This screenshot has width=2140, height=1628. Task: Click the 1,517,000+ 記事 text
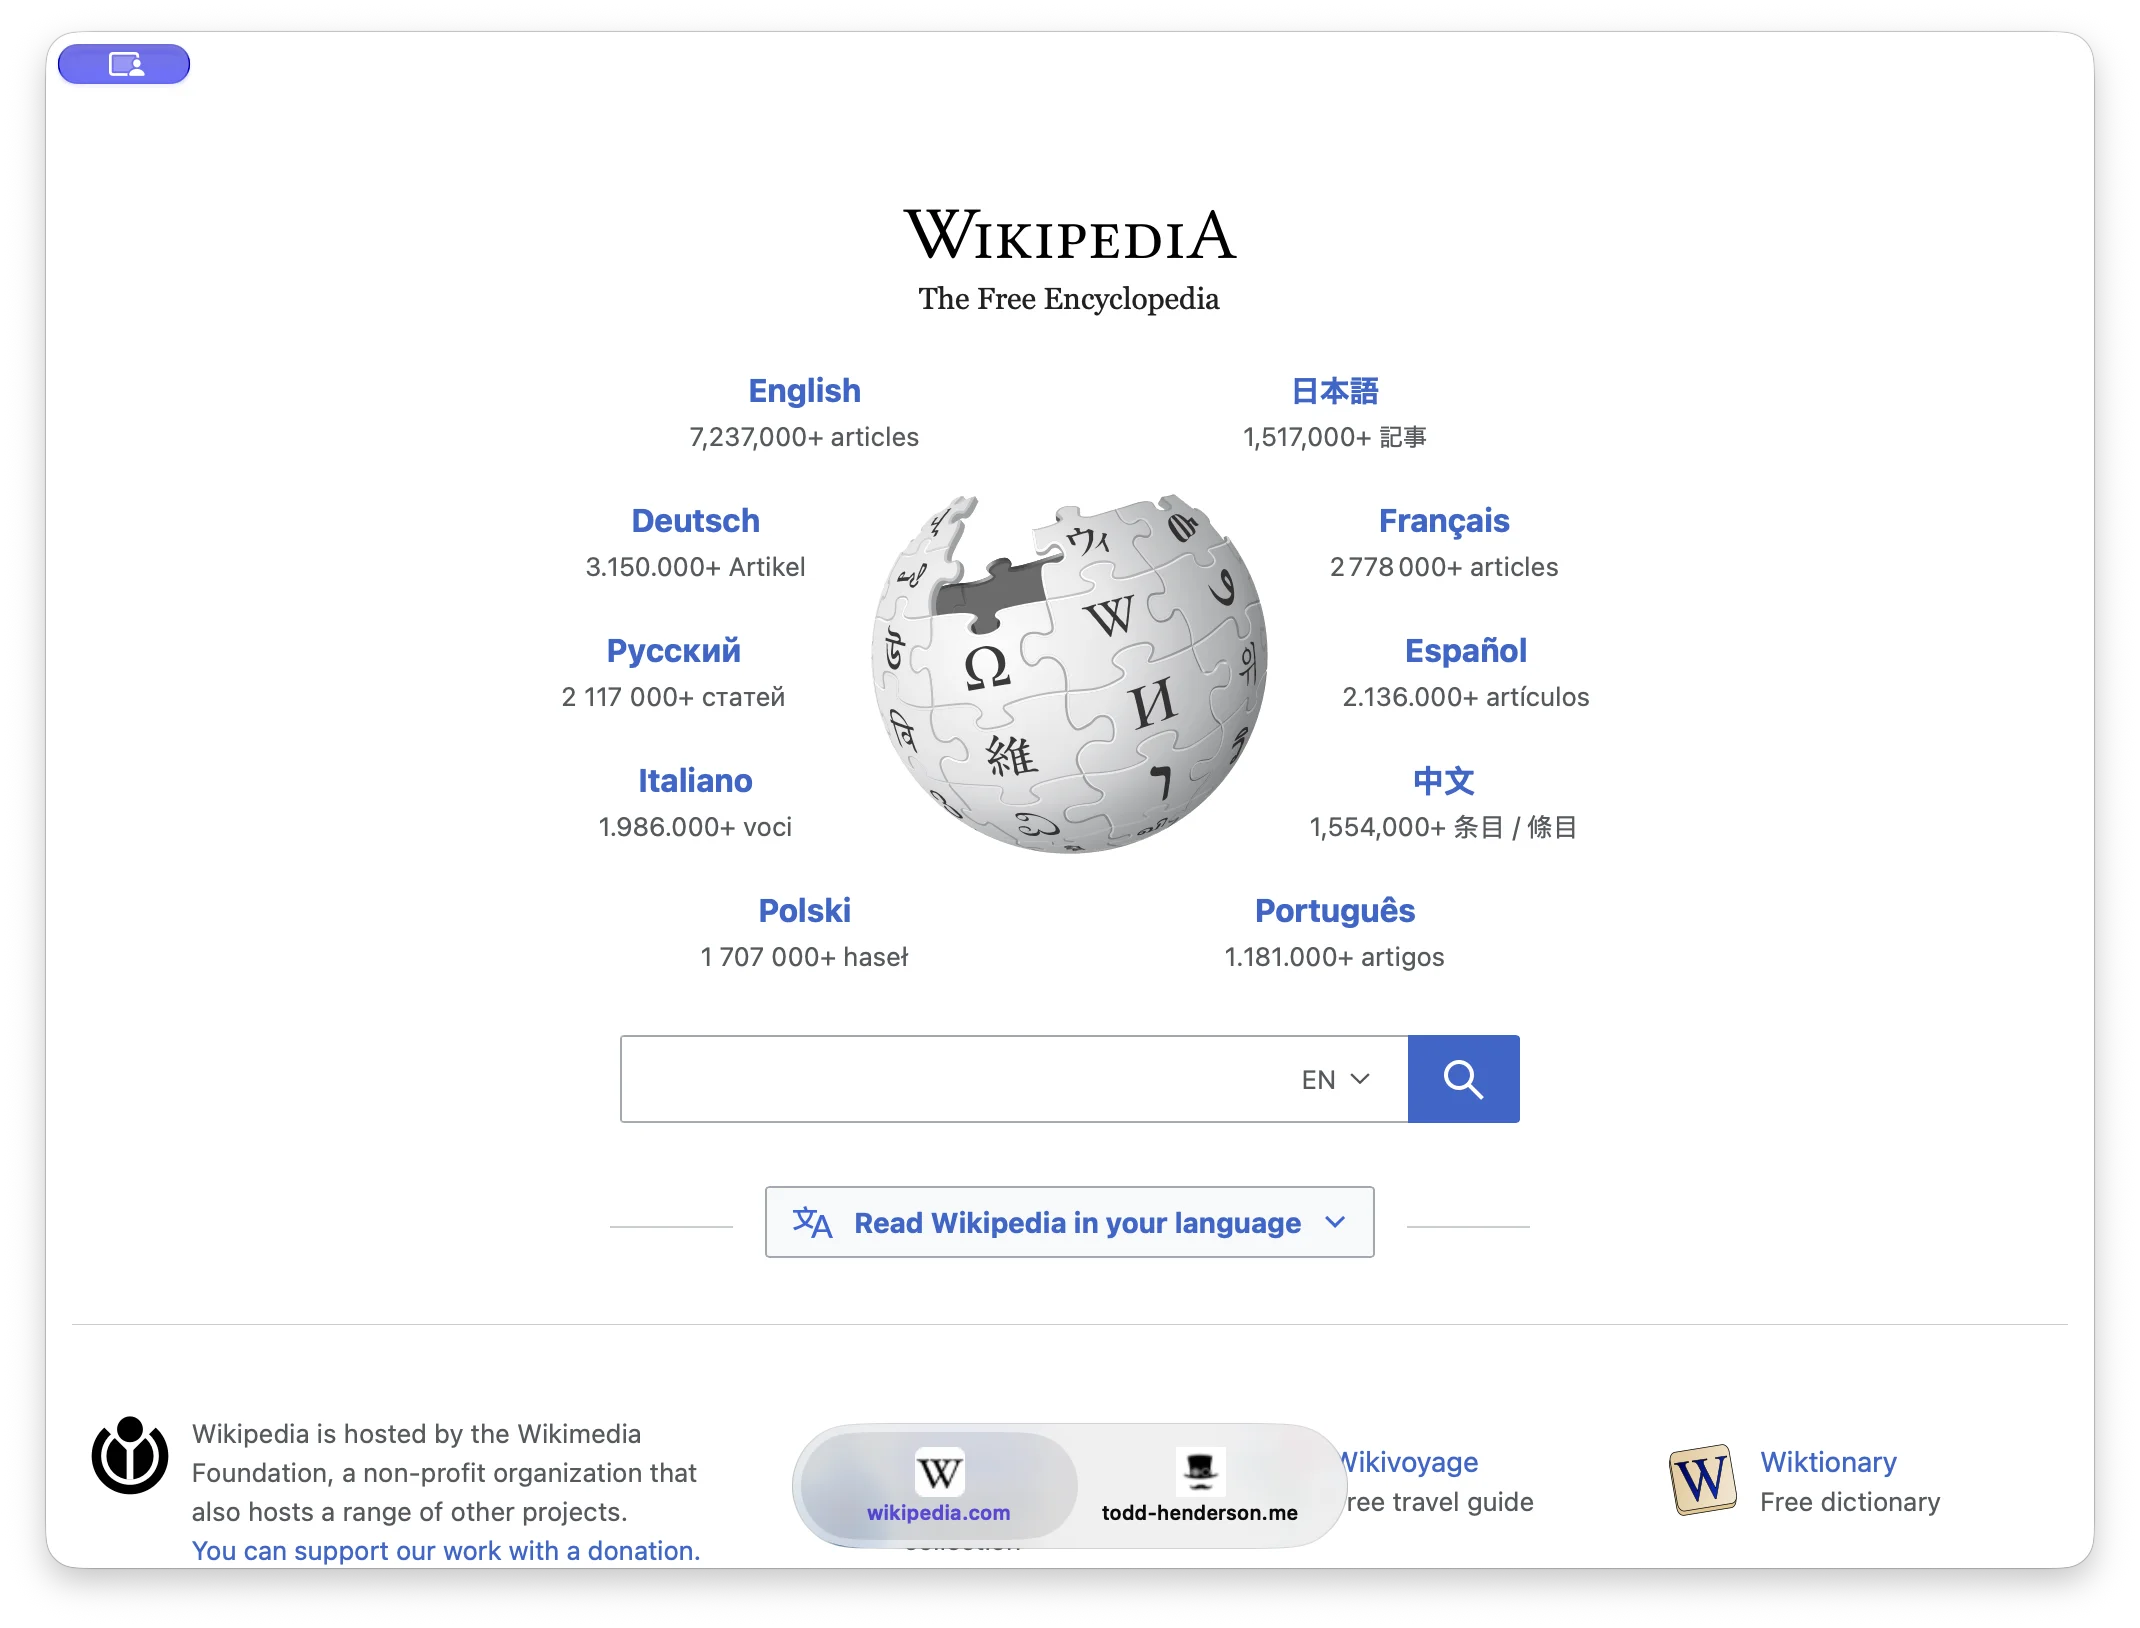click(x=1335, y=437)
